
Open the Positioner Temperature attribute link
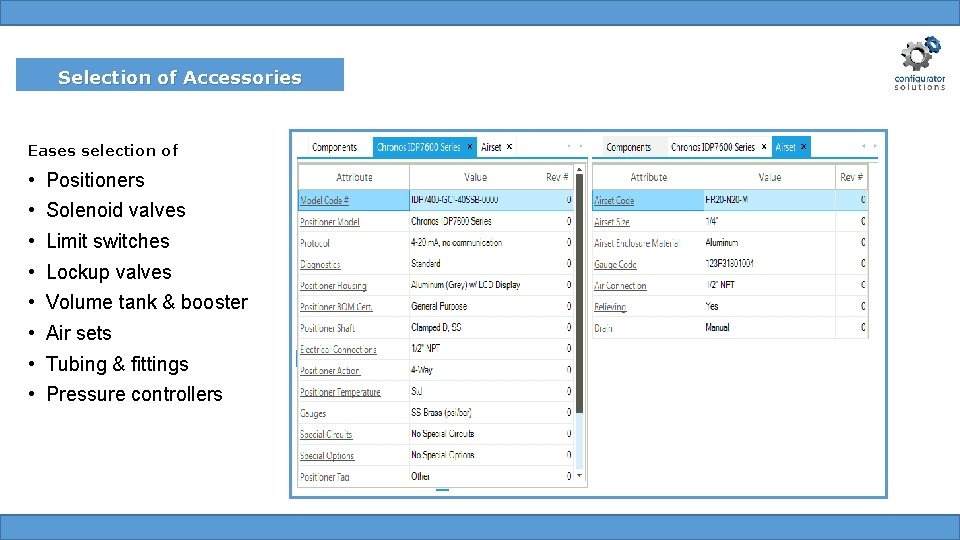click(x=340, y=392)
